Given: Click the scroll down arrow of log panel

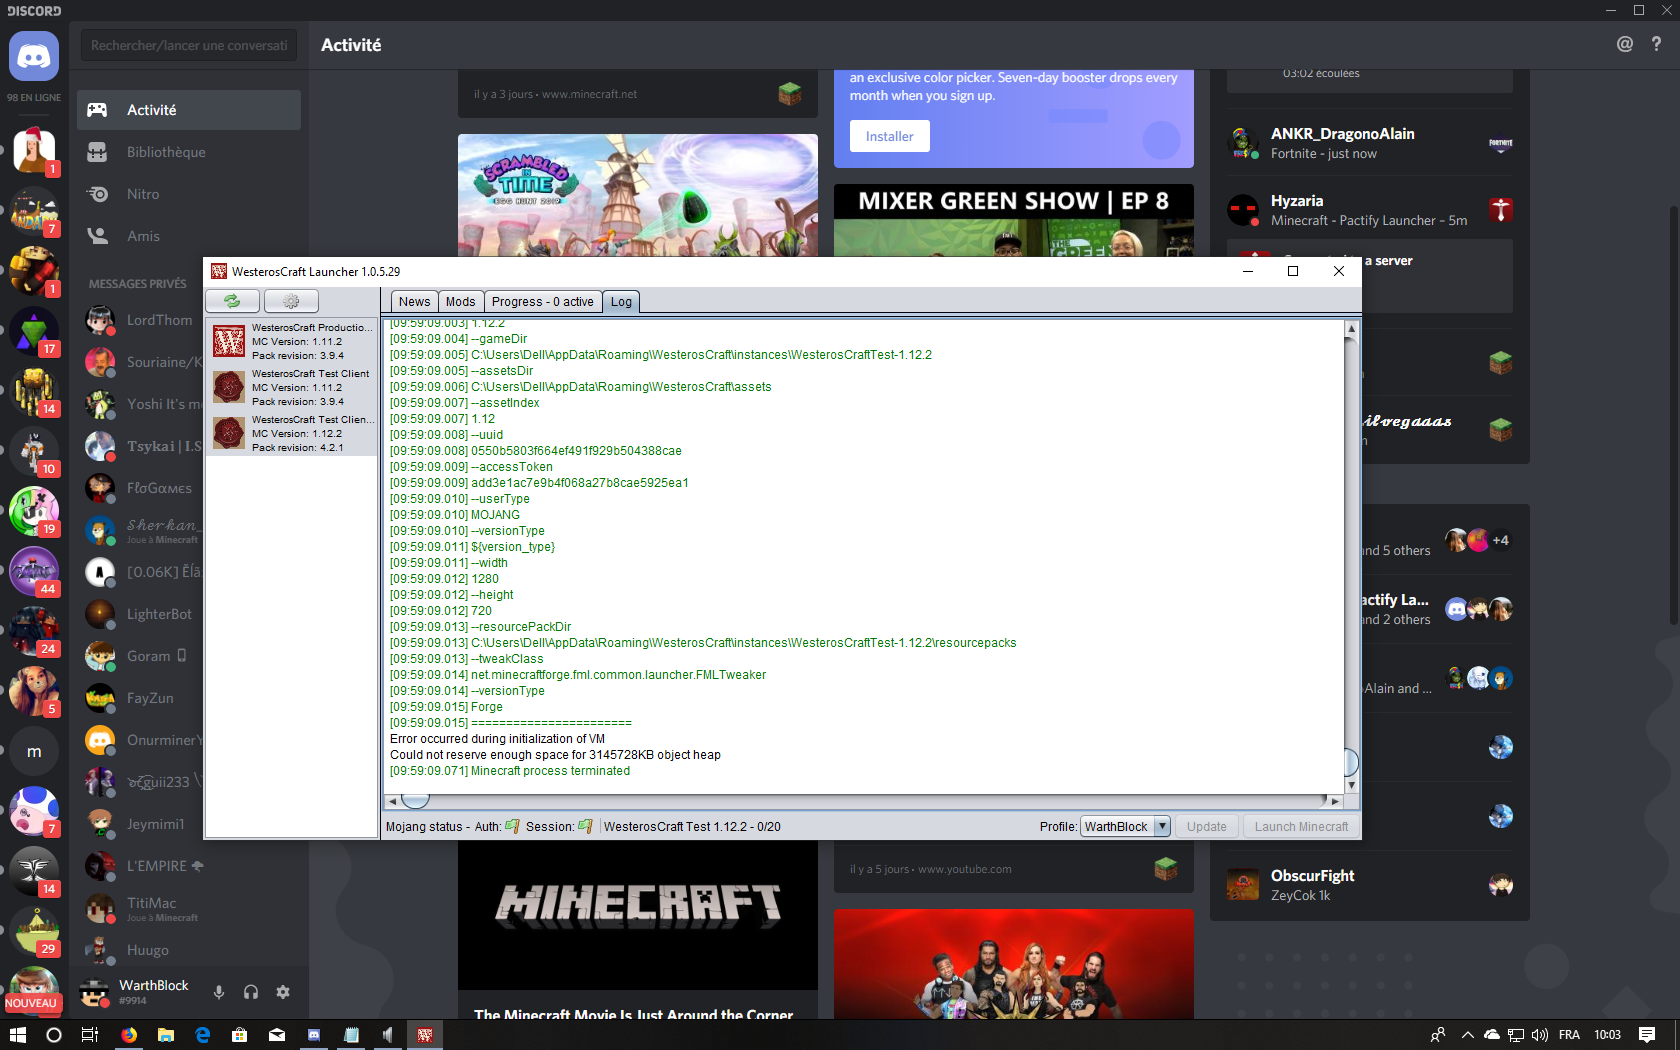Looking at the screenshot, I should tap(1351, 786).
